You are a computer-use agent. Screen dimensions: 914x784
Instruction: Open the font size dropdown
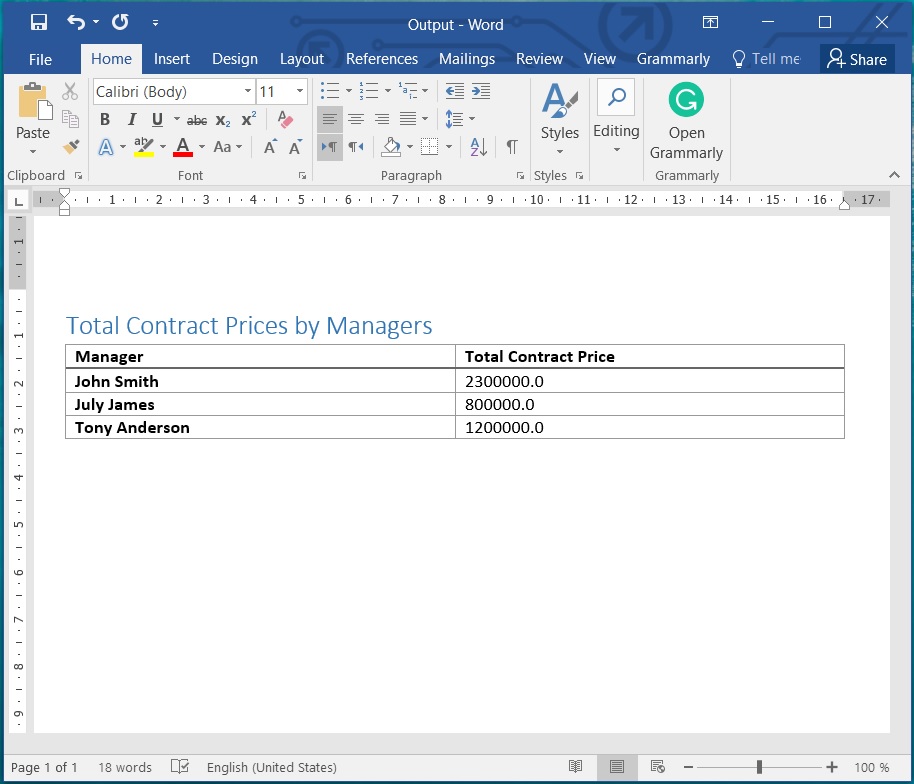(x=299, y=92)
